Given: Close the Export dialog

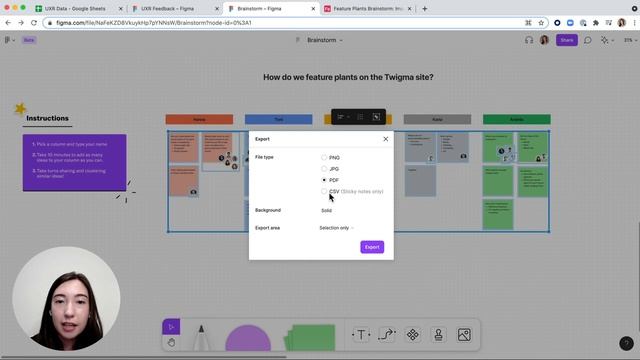Looking at the screenshot, I should pyautogui.click(x=386, y=139).
